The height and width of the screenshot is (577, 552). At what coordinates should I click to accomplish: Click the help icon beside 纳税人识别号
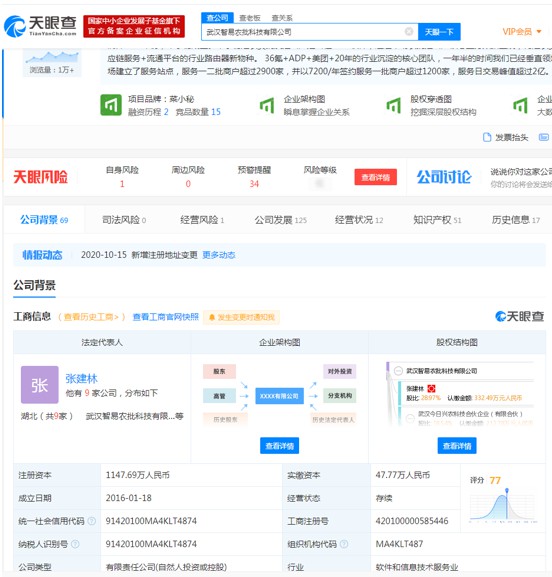coord(75,544)
